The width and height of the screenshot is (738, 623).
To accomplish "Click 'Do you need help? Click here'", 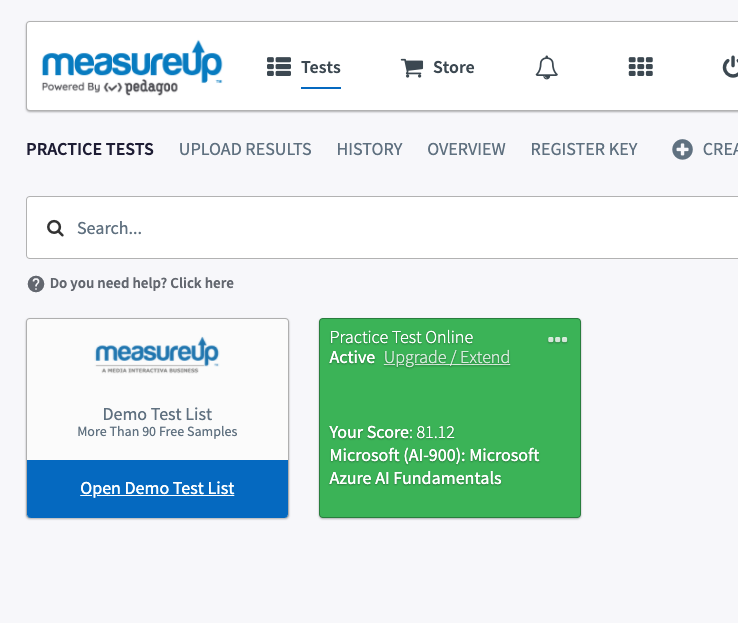I will (142, 283).
